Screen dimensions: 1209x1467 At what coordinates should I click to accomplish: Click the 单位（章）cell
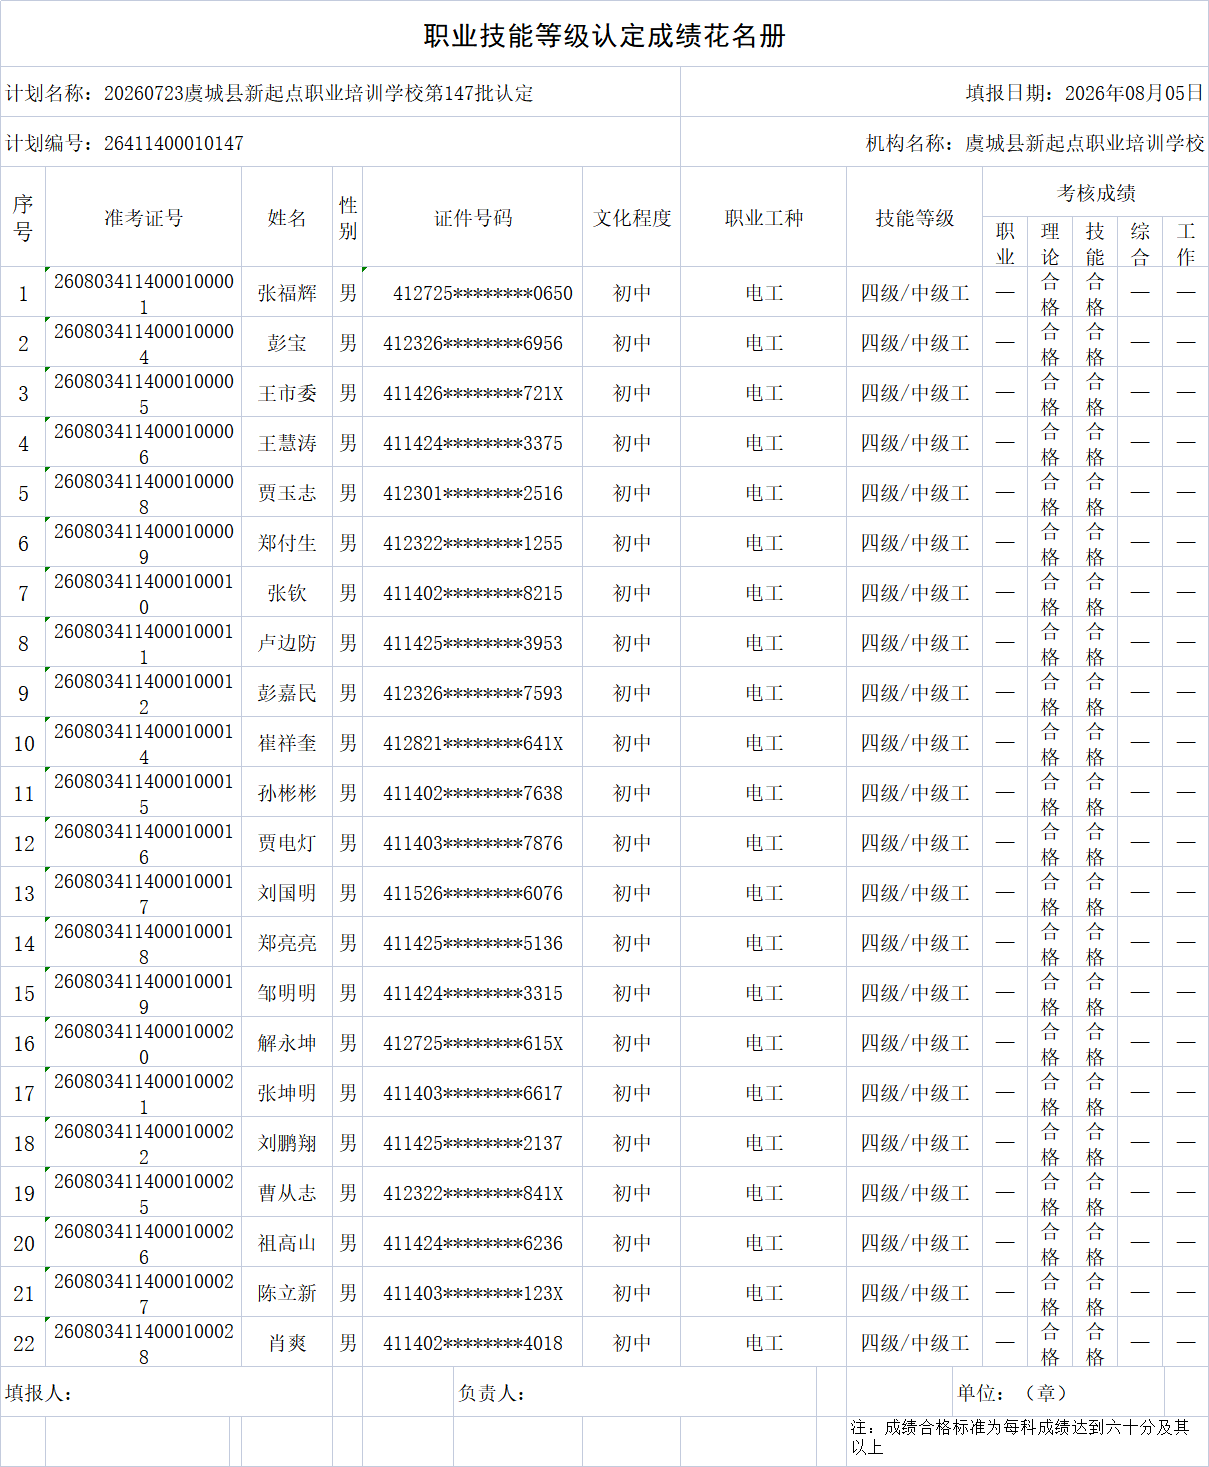coord(1058,1392)
